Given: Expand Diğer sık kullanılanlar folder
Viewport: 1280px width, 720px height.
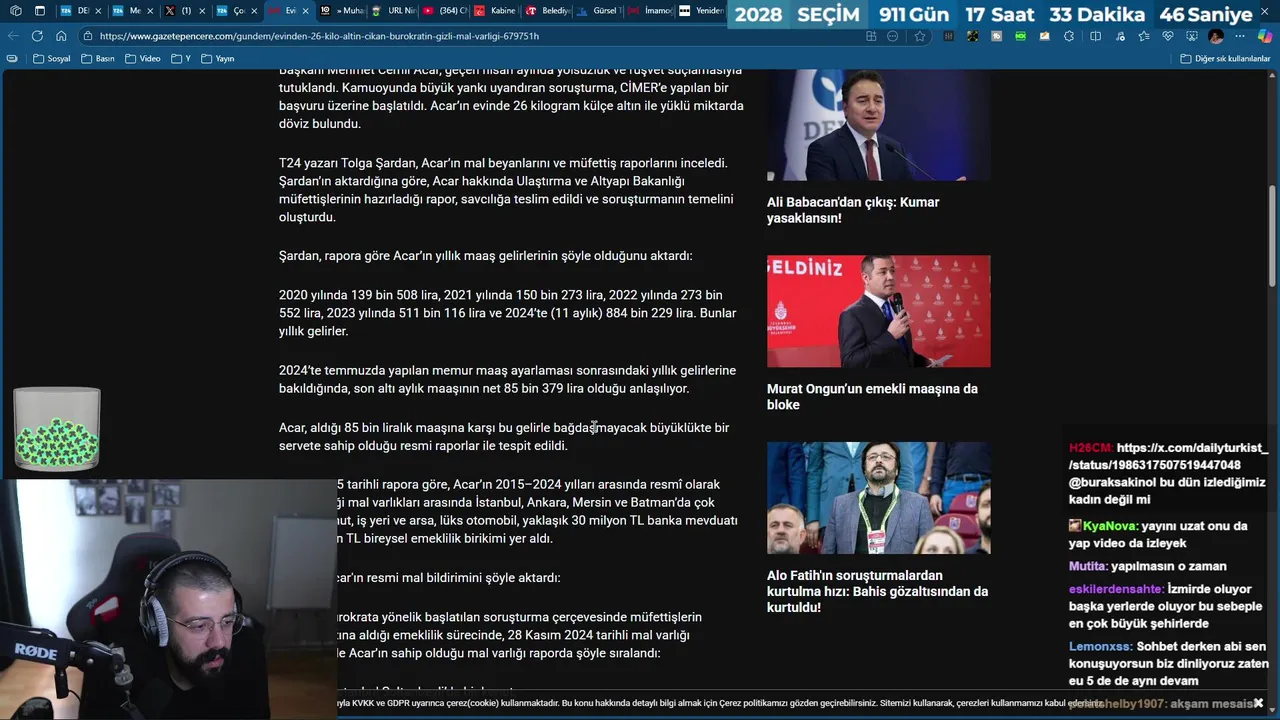Looking at the screenshot, I should [1225, 59].
